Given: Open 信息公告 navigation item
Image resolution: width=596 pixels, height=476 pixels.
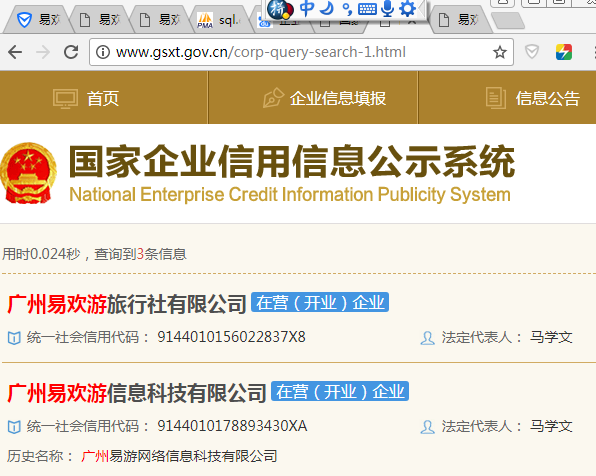Looking at the screenshot, I should (532, 98).
